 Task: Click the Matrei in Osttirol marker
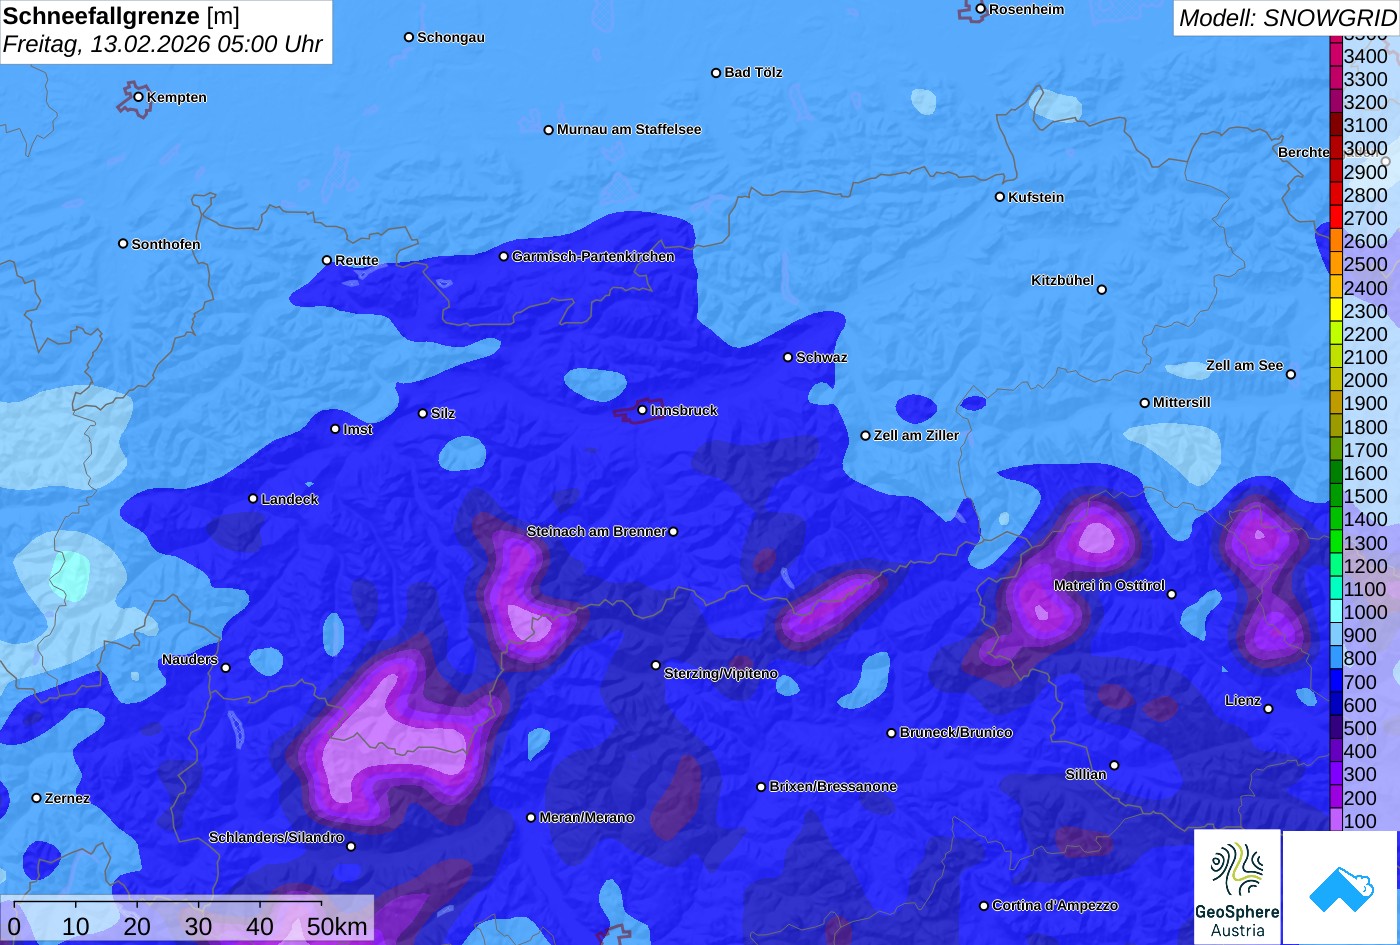tap(1172, 594)
